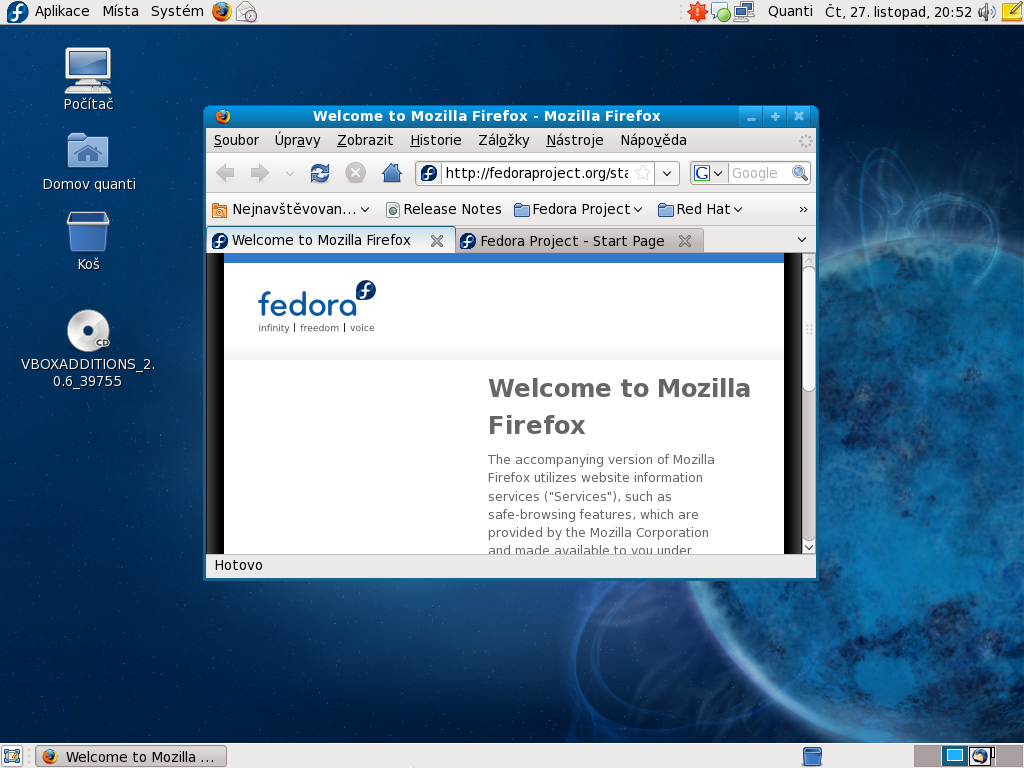Viewport: 1024px width, 768px height.
Task: Open the list all tabs dropdown
Action: [x=802, y=240]
